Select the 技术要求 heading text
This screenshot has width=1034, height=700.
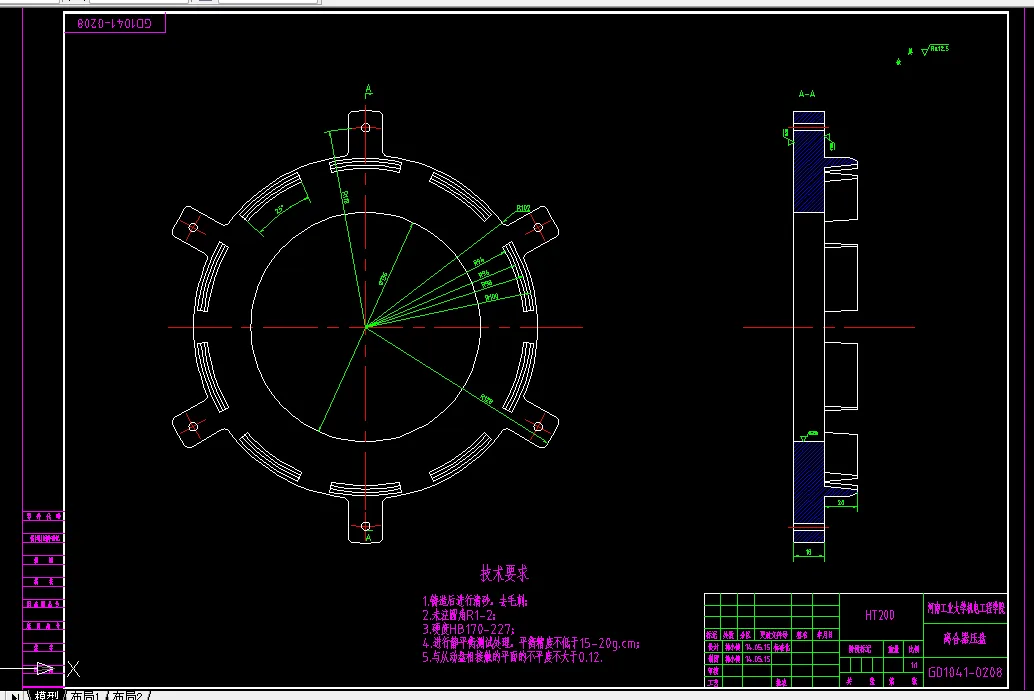pos(504,573)
